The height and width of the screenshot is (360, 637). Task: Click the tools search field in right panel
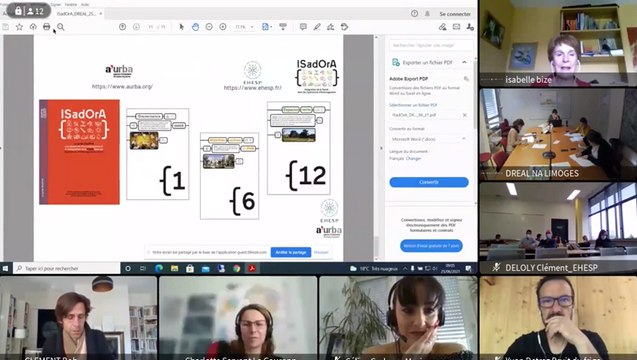tap(431, 45)
